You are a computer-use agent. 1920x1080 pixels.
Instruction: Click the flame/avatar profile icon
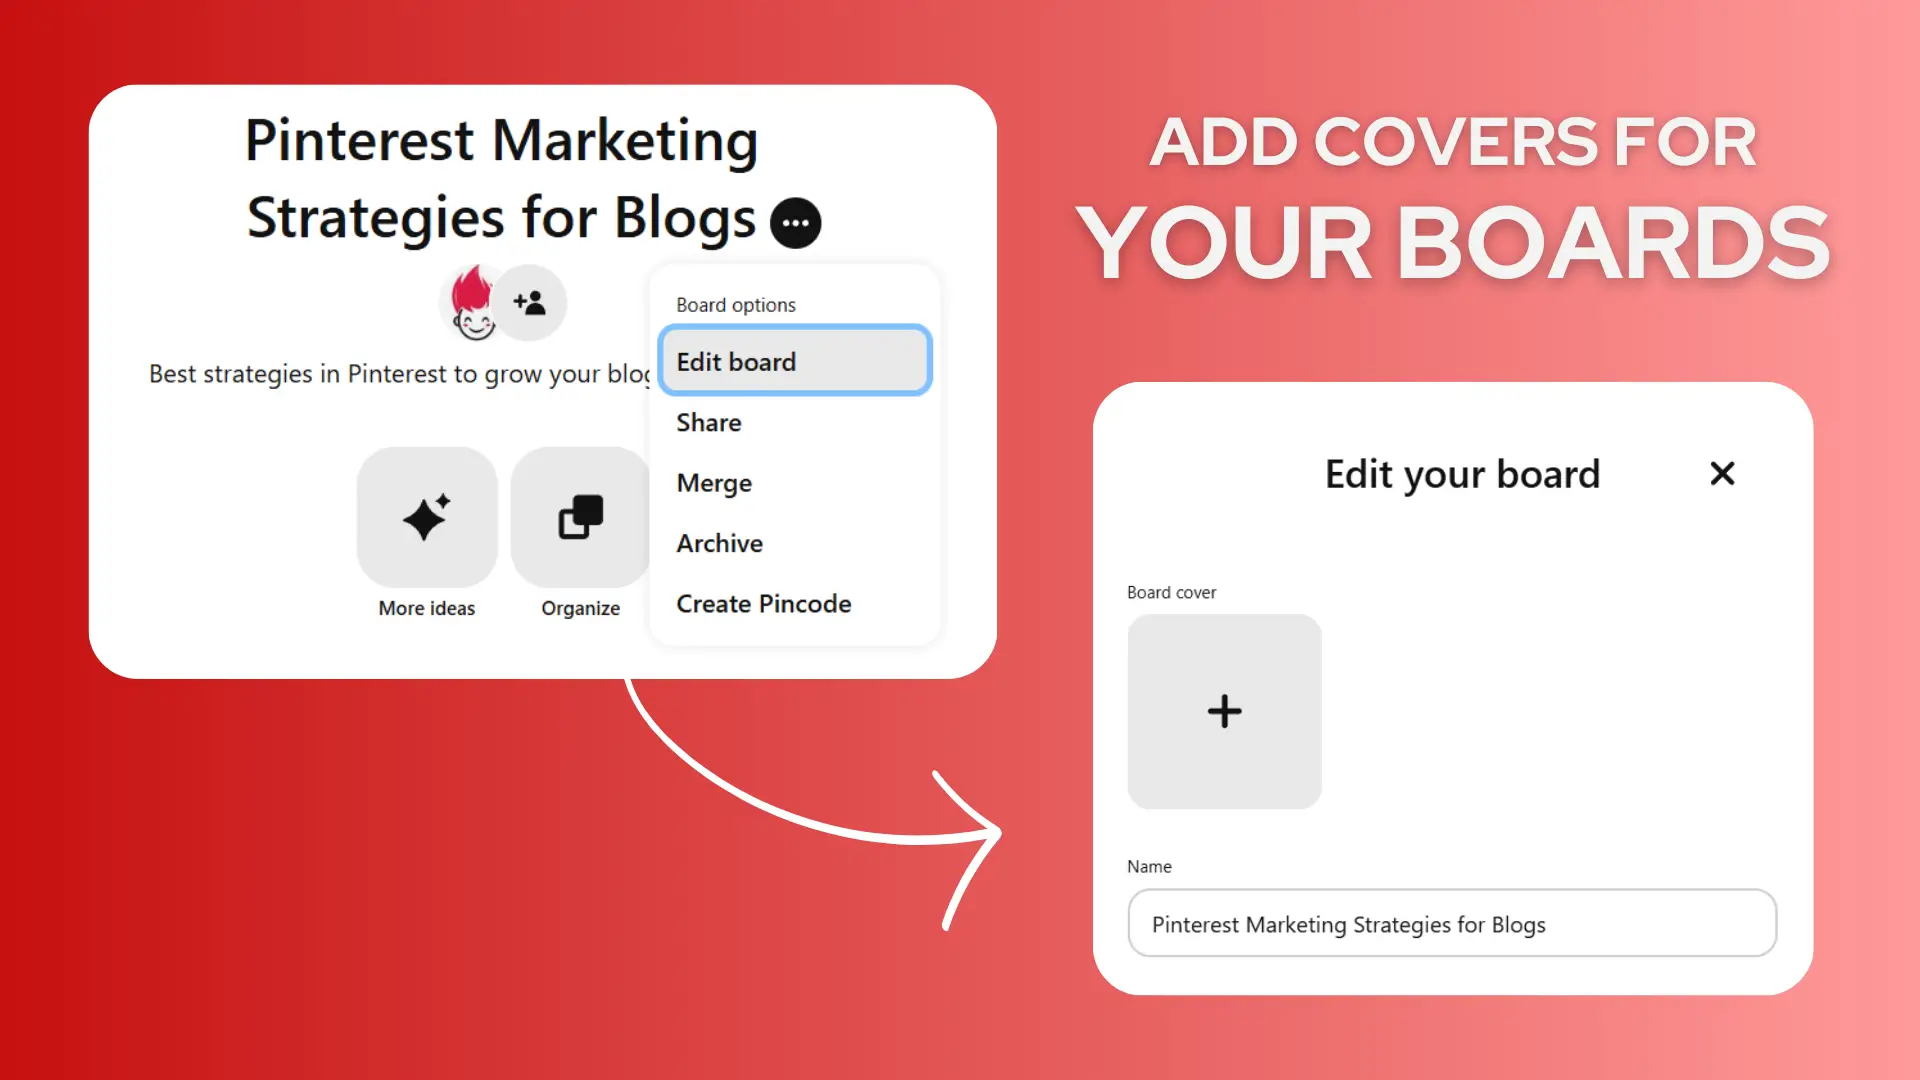tap(469, 301)
